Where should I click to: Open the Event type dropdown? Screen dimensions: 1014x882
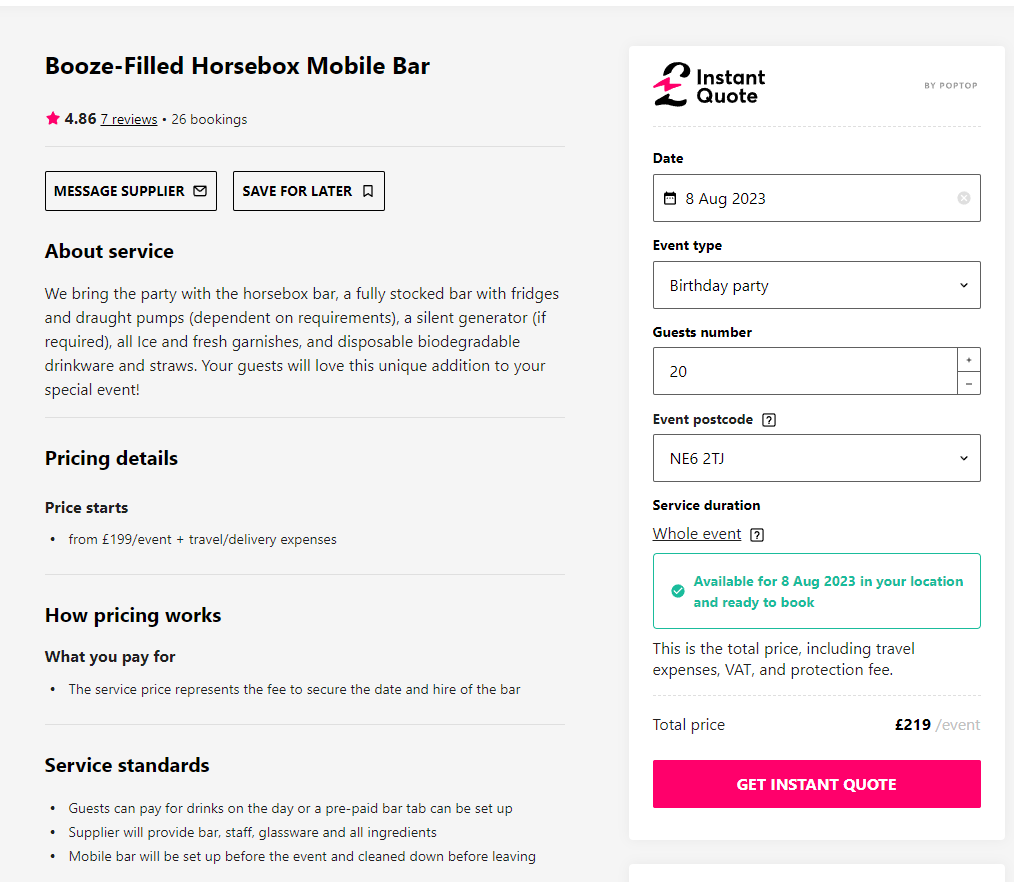(816, 285)
